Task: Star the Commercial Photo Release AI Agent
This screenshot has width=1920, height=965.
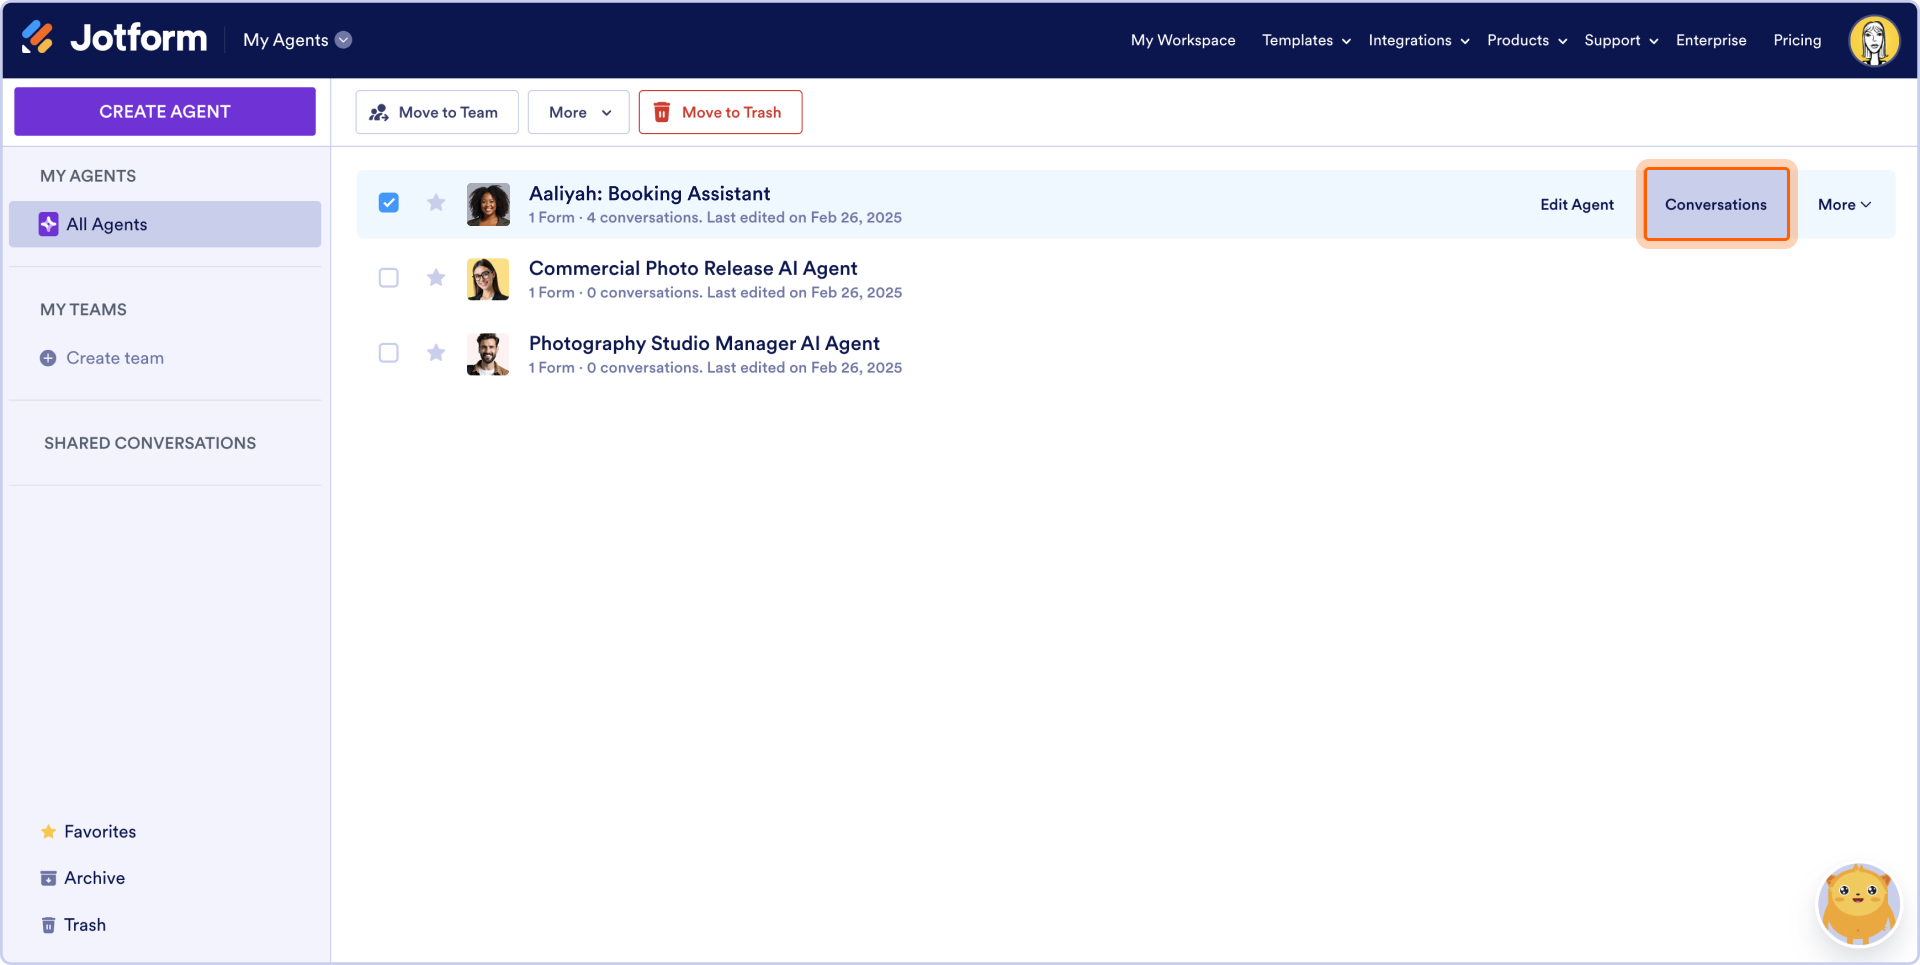Action: point(436,278)
